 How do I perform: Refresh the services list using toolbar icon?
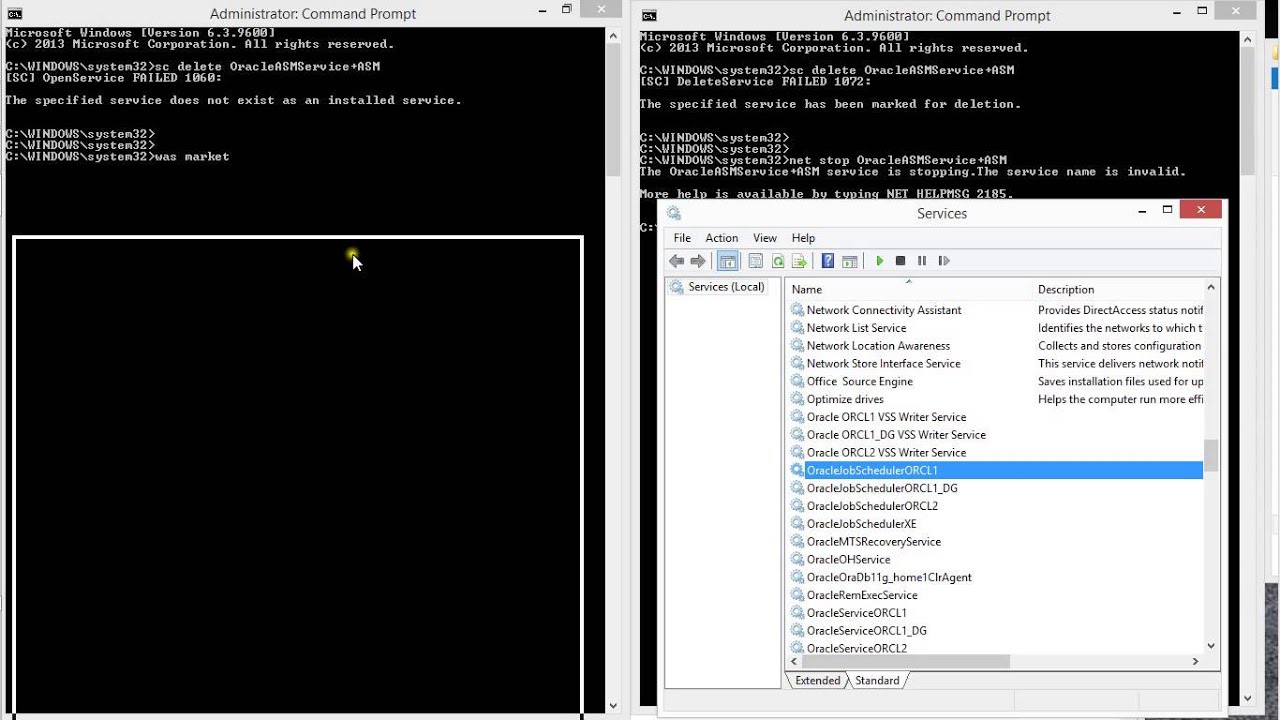[x=777, y=261]
